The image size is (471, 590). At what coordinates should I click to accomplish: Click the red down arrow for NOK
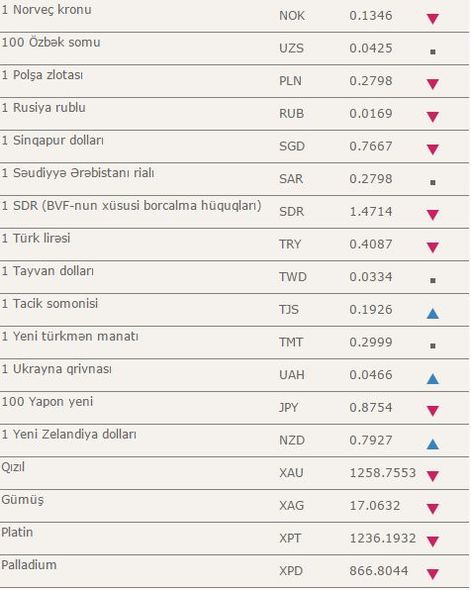point(433,18)
